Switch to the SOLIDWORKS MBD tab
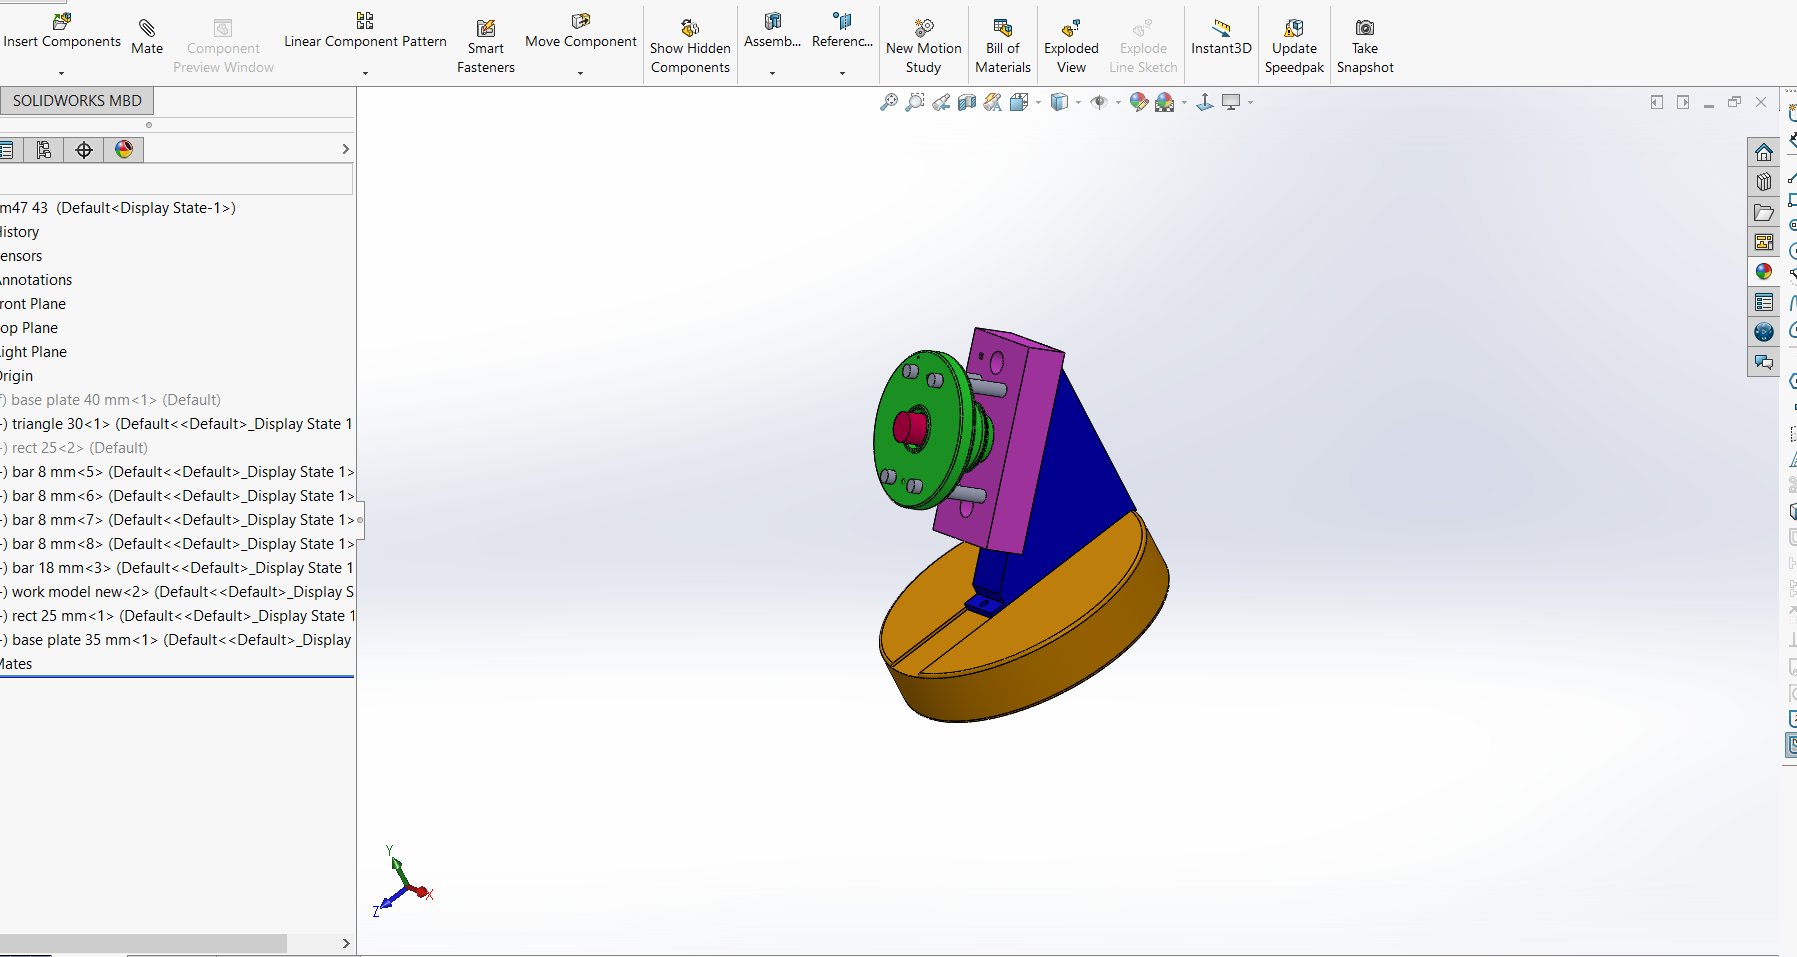 [x=77, y=100]
